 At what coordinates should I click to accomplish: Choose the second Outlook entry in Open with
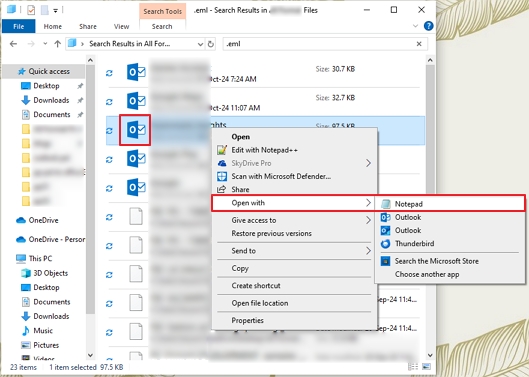[408, 231]
